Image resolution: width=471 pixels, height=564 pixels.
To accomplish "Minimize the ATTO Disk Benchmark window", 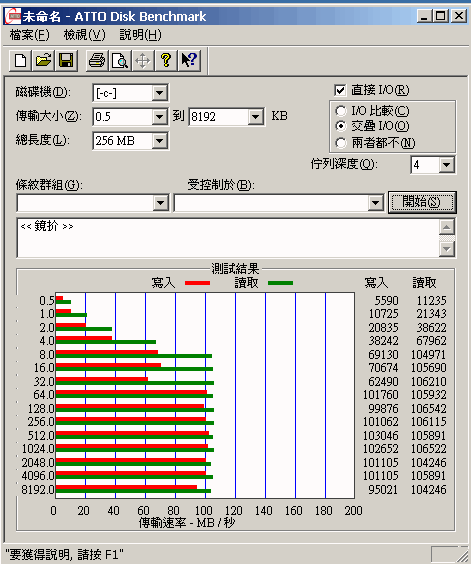I will point(425,16).
